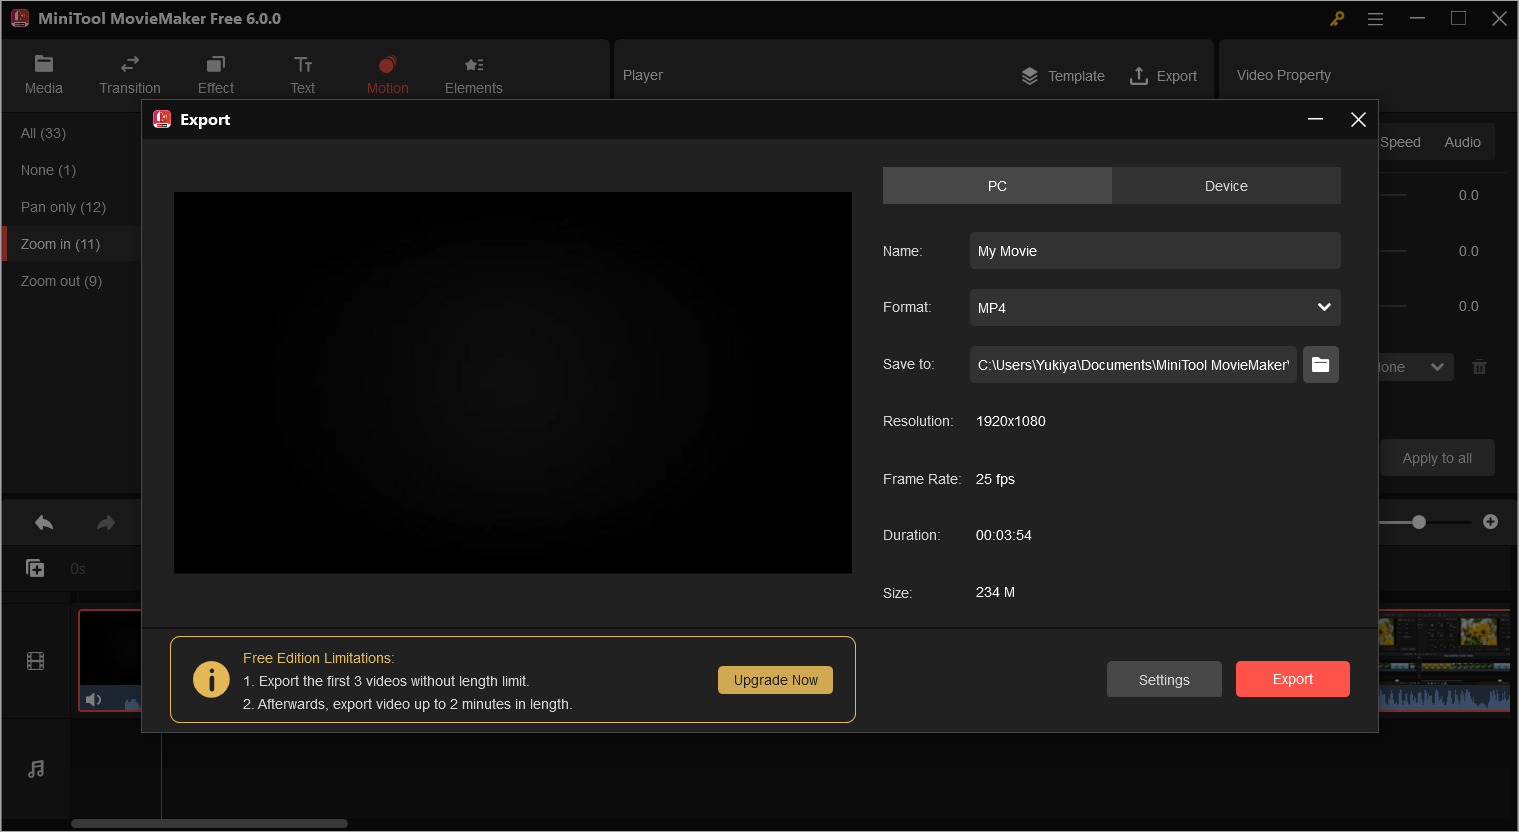Viewport: 1519px width, 832px height.
Task: Click the Size value 234 M
Action: pos(995,592)
